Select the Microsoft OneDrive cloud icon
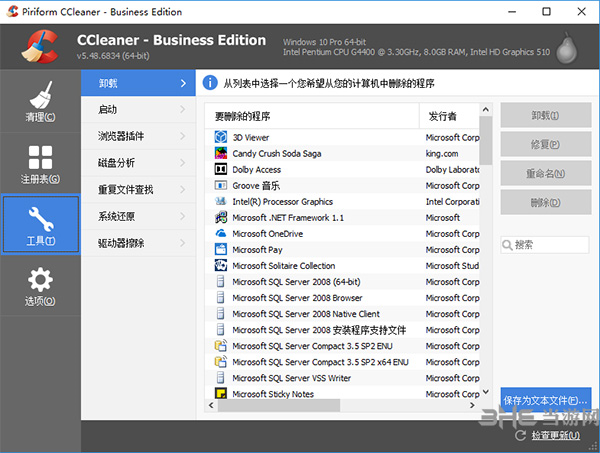This screenshot has height=453, width=600. [221, 233]
